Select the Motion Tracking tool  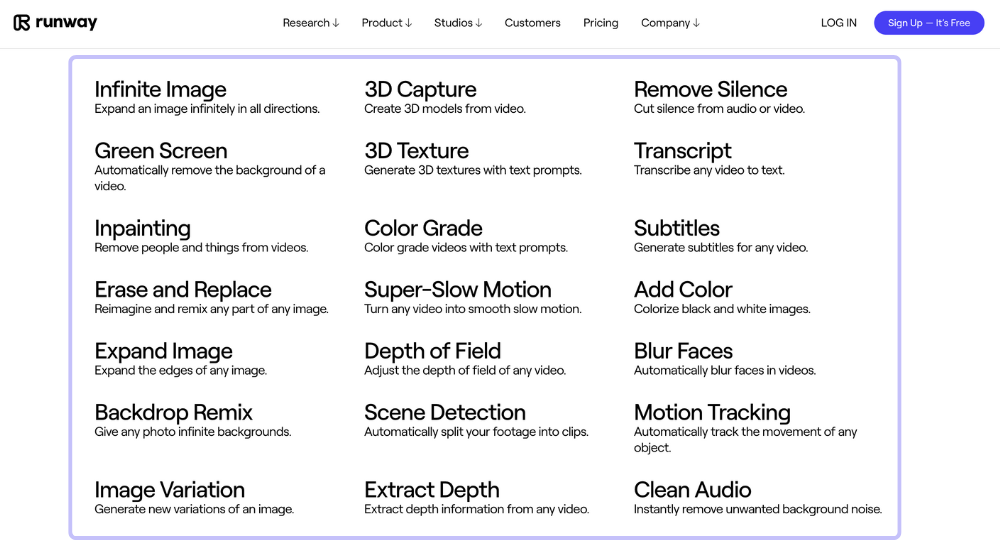tap(712, 412)
